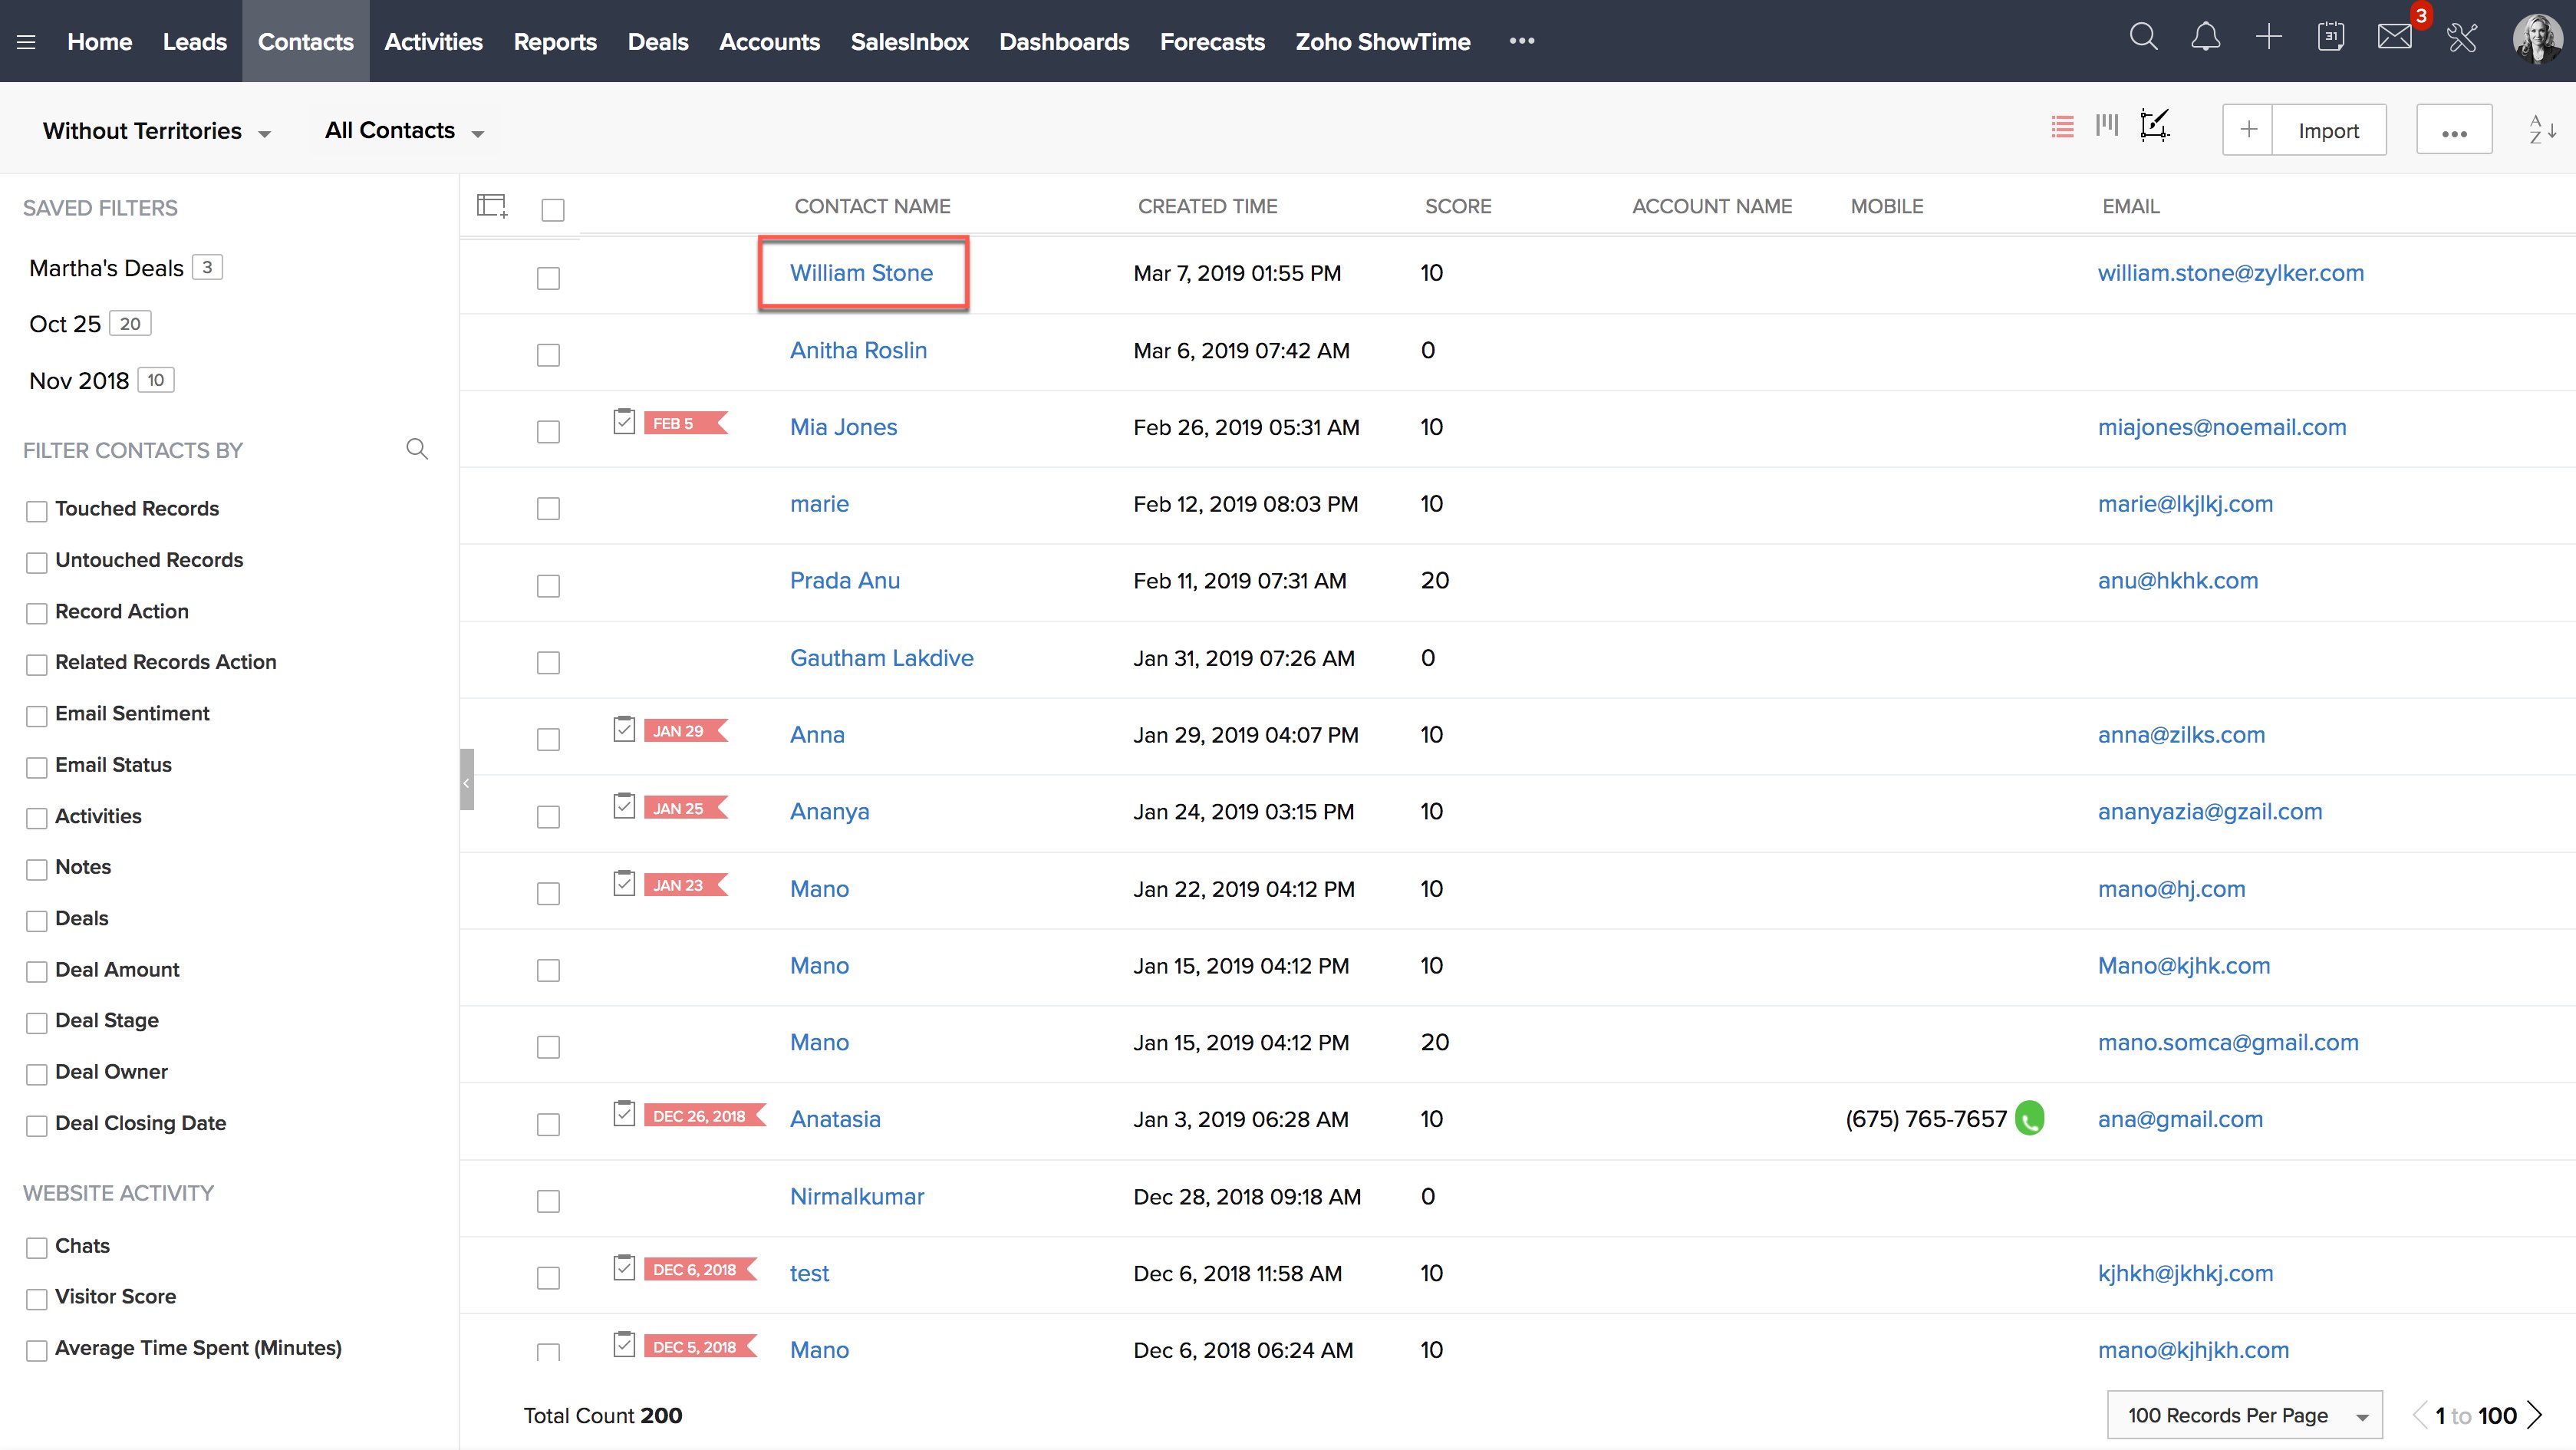Open the William Stone contact
Screen dimensions: 2576x1450
[x=861, y=273]
